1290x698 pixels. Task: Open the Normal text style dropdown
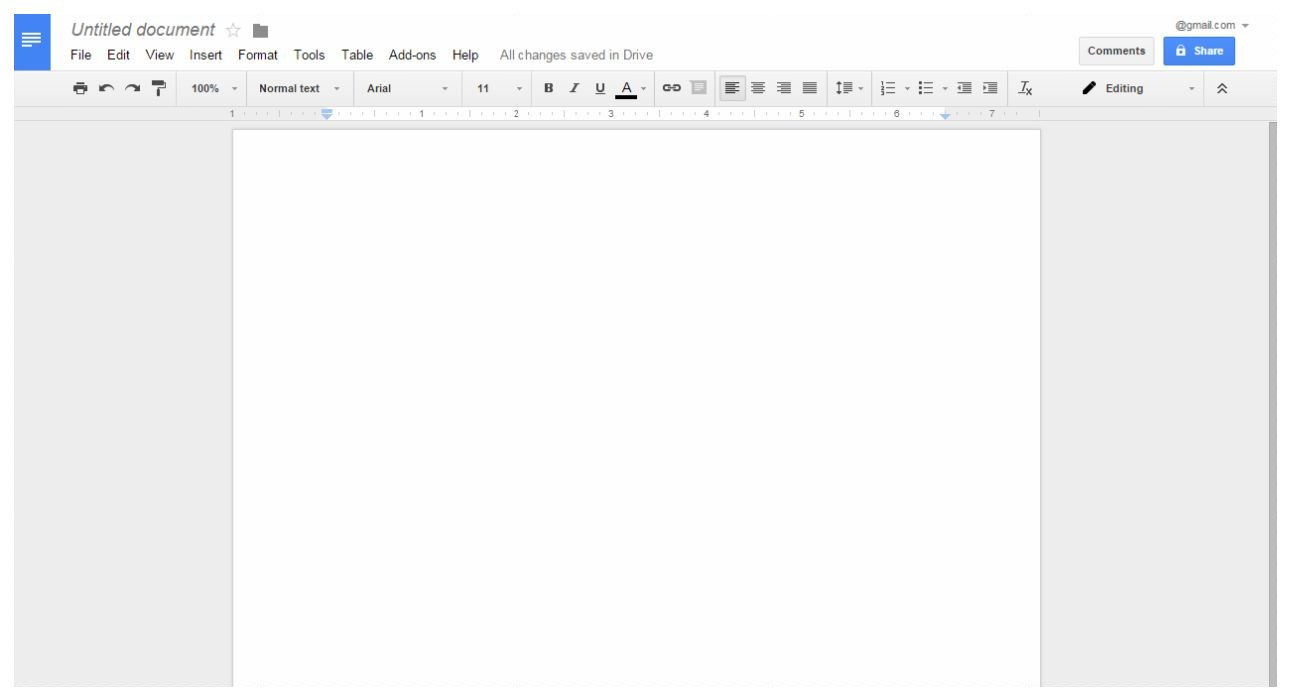pos(299,89)
